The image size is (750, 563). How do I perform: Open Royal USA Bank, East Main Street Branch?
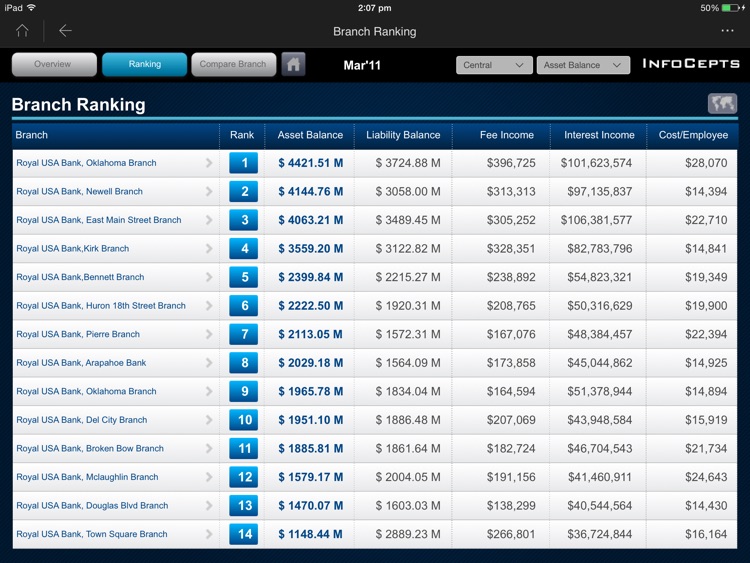tap(99, 220)
